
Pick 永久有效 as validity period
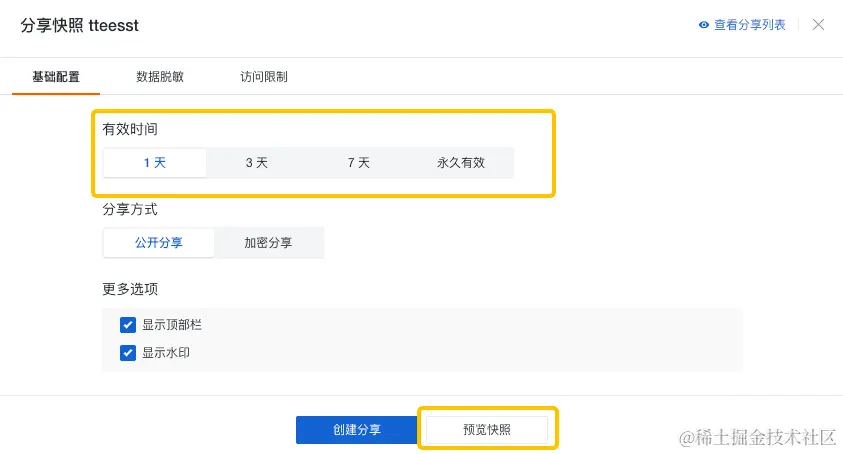tap(461, 162)
